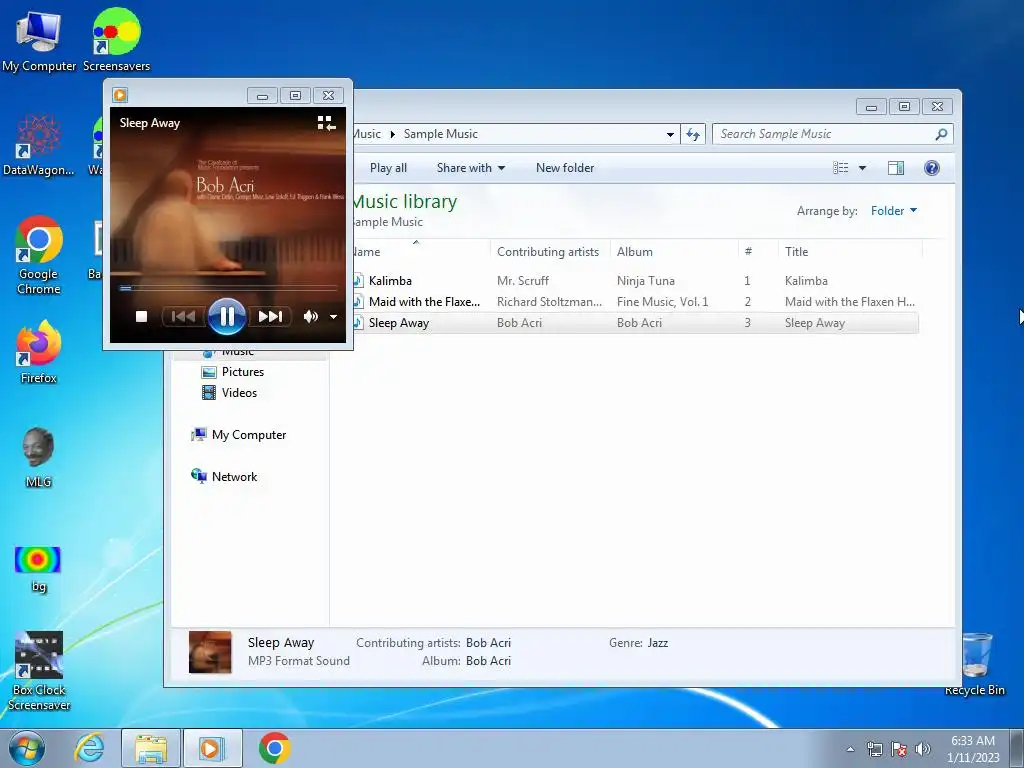1024x768 pixels.
Task: Change the view with the view icon
Action: (x=840, y=168)
